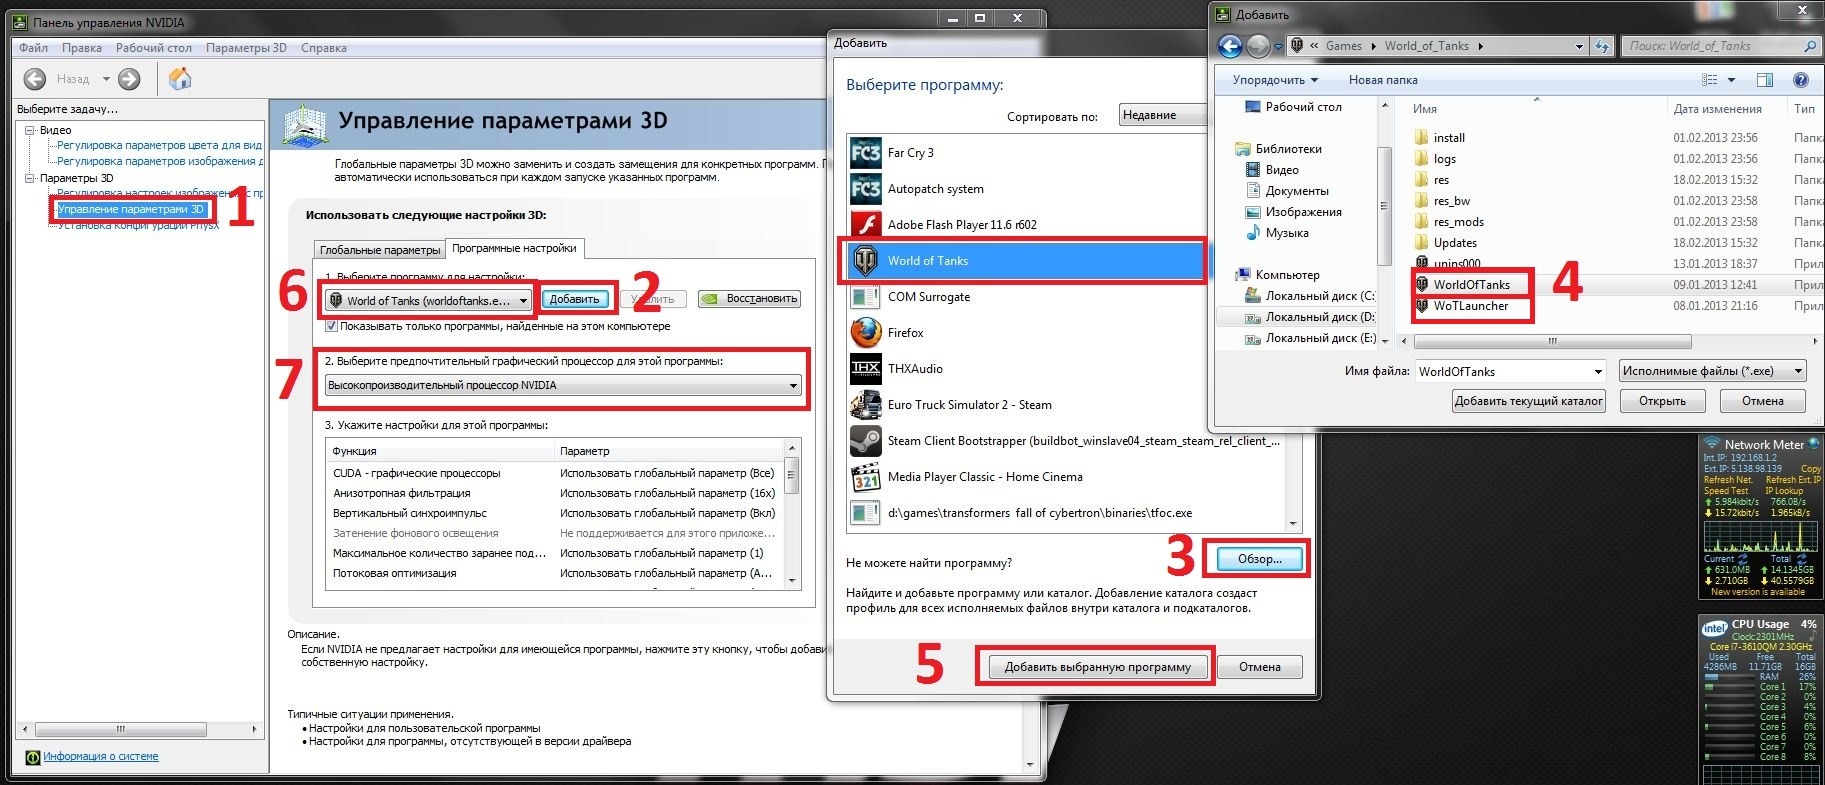The height and width of the screenshot is (785, 1825).
Task: Select Far Cry 3 program icon
Action: pos(865,153)
